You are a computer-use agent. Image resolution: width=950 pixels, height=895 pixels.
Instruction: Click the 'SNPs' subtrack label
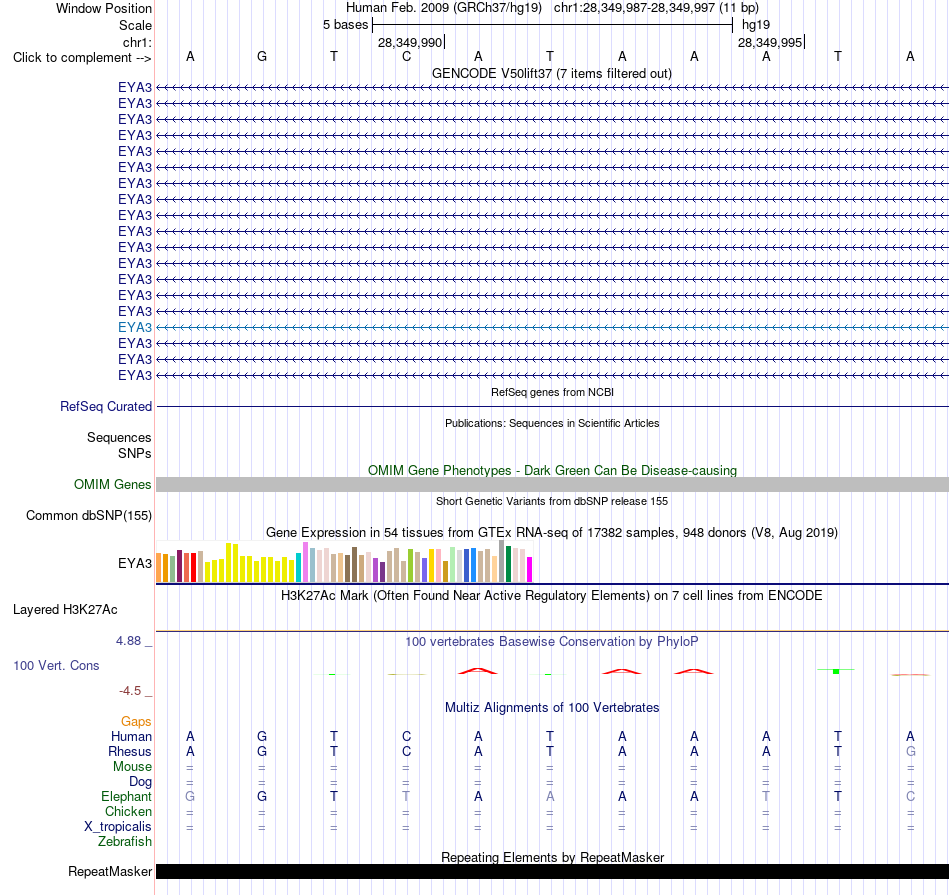coord(135,453)
